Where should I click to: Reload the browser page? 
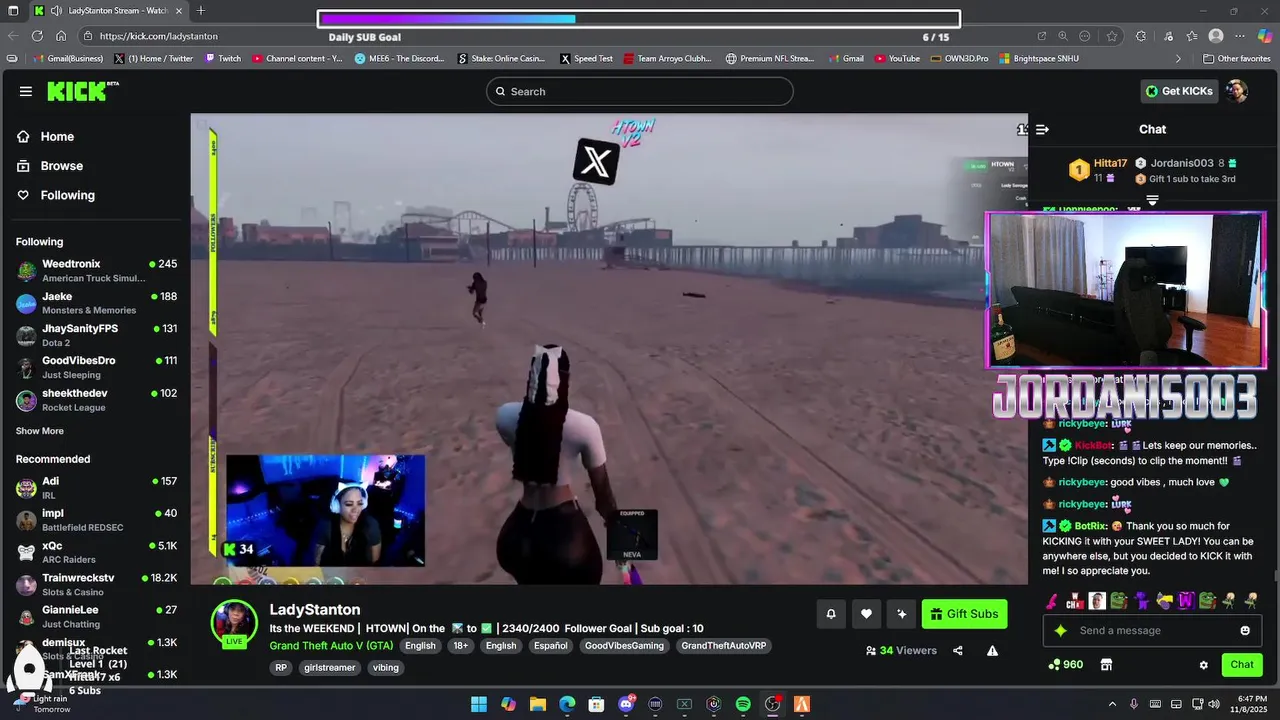(37, 36)
